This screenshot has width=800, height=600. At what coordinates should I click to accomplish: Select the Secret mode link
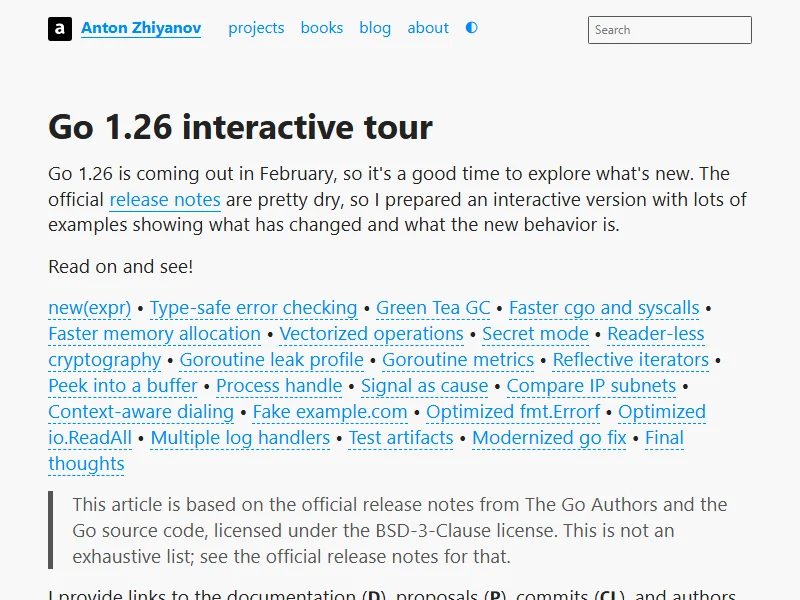[x=535, y=334]
